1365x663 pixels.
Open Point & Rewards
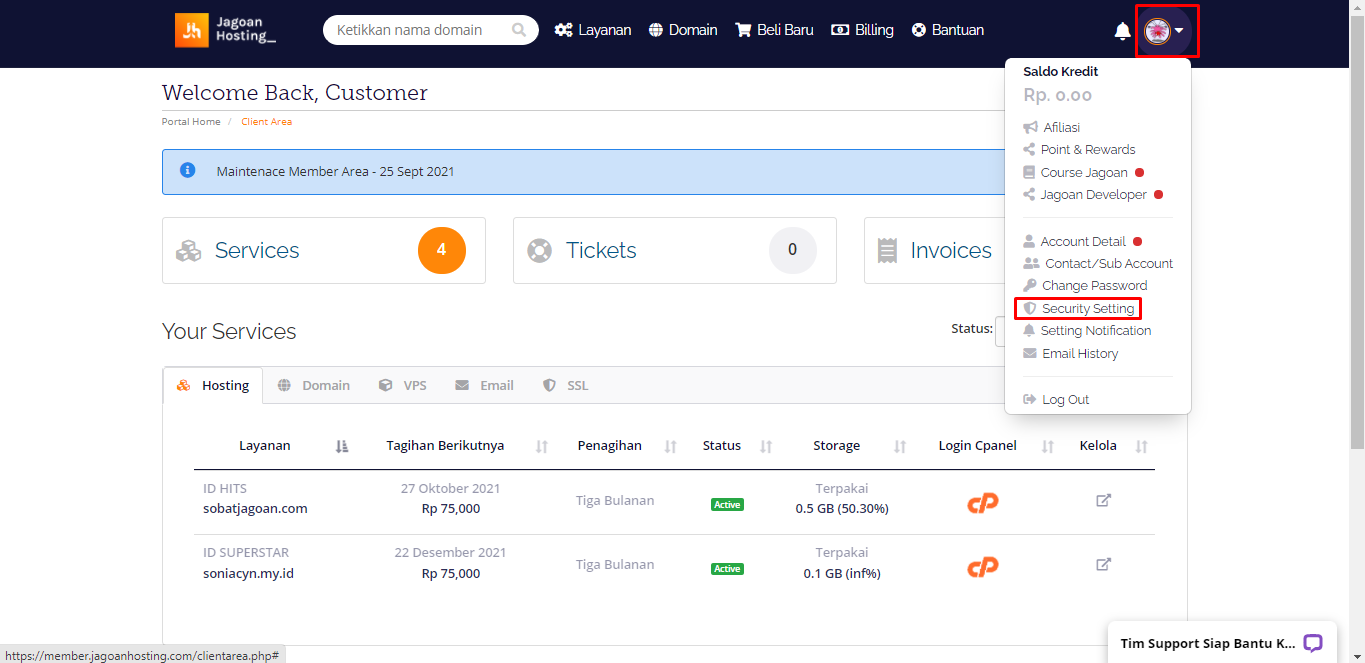(x=1079, y=149)
